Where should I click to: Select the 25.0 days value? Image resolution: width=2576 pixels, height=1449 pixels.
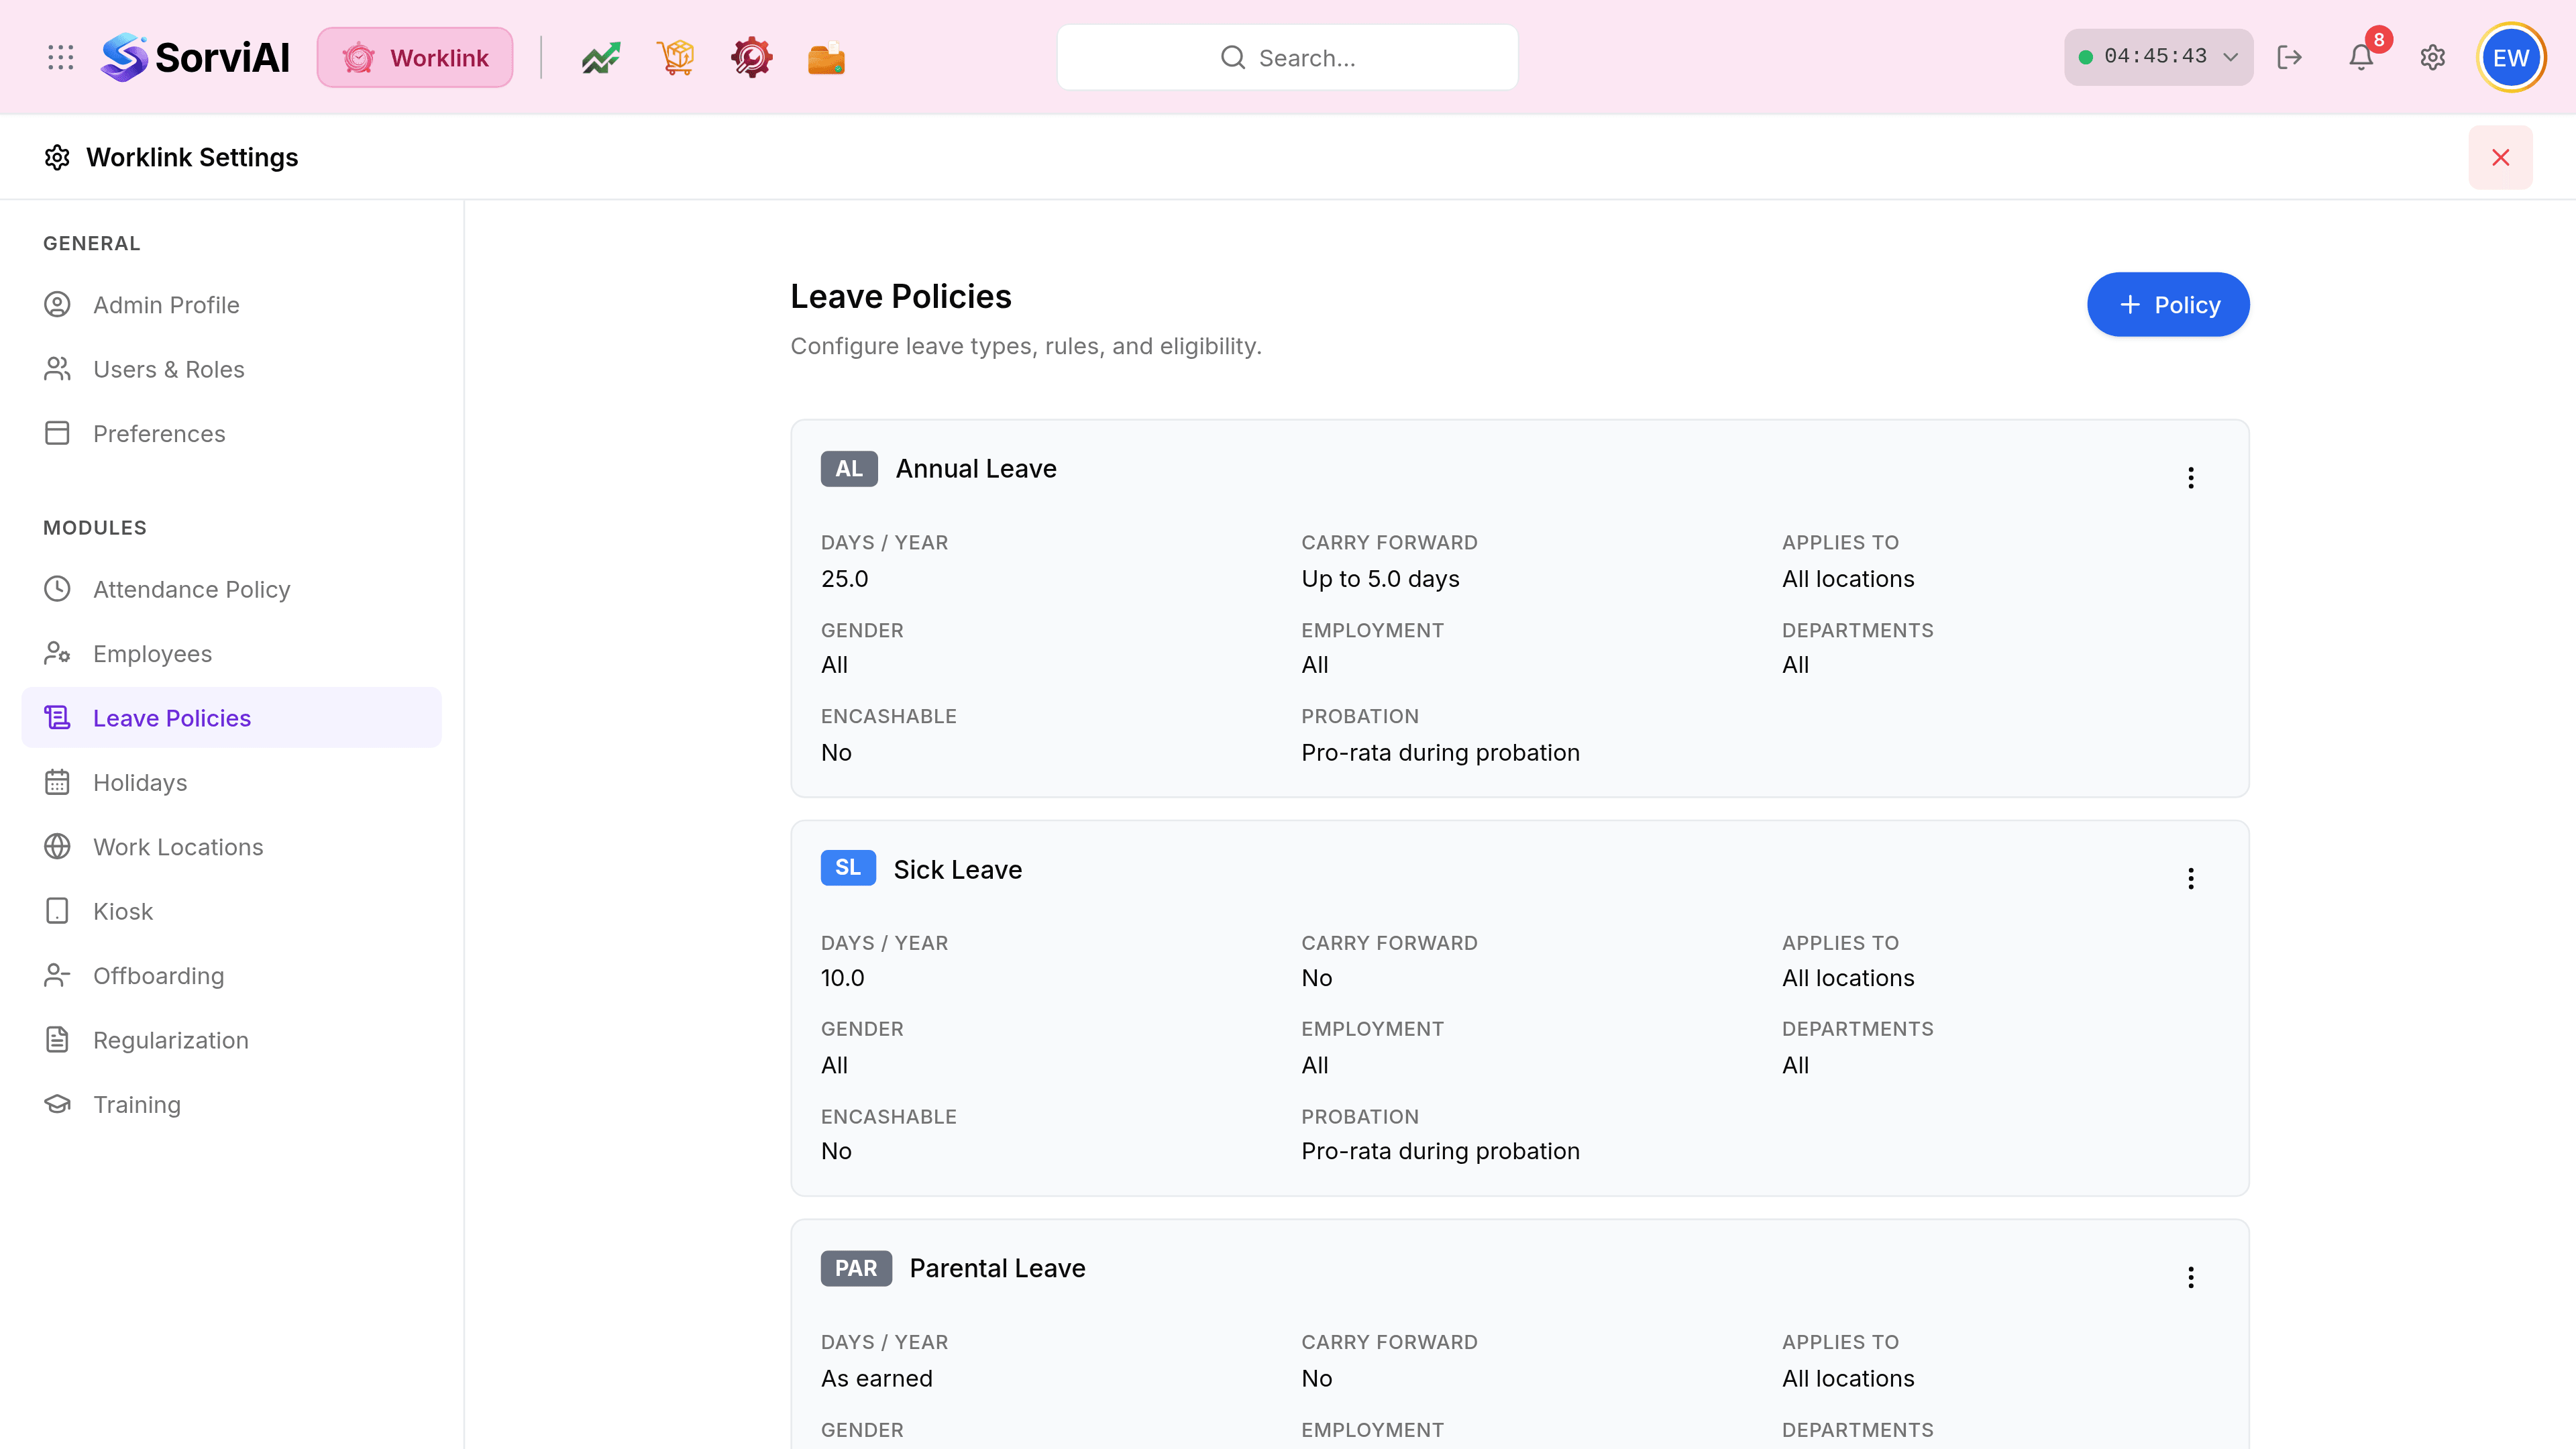tap(845, 578)
